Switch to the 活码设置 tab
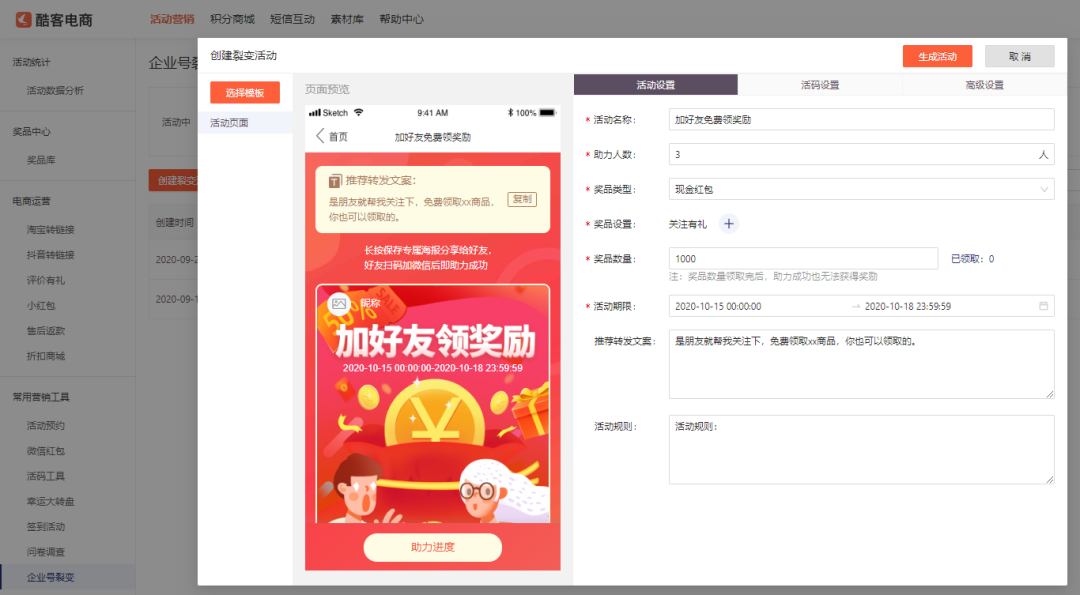The width and height of the screenshot is (1080, 595). (x=820, y=85)
